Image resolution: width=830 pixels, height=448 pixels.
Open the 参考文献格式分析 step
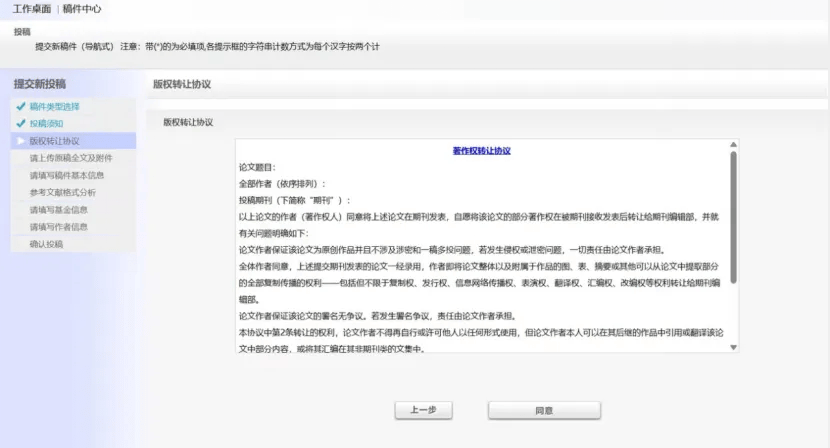(62, 192)
